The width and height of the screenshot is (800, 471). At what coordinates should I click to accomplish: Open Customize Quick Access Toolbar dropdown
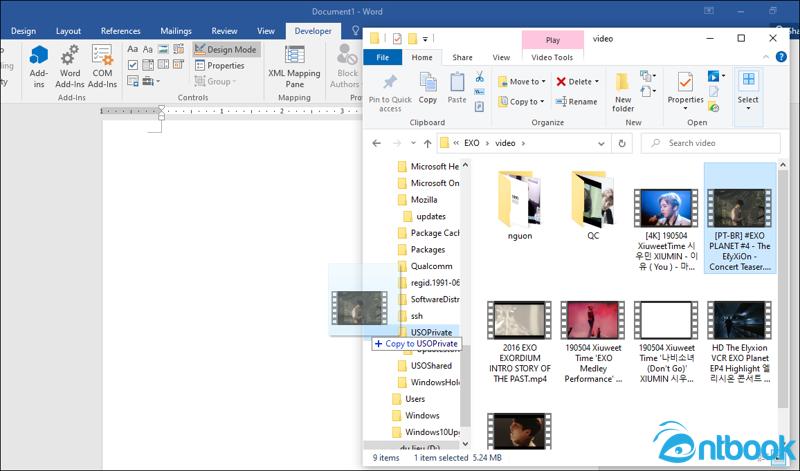pos(425,39)
